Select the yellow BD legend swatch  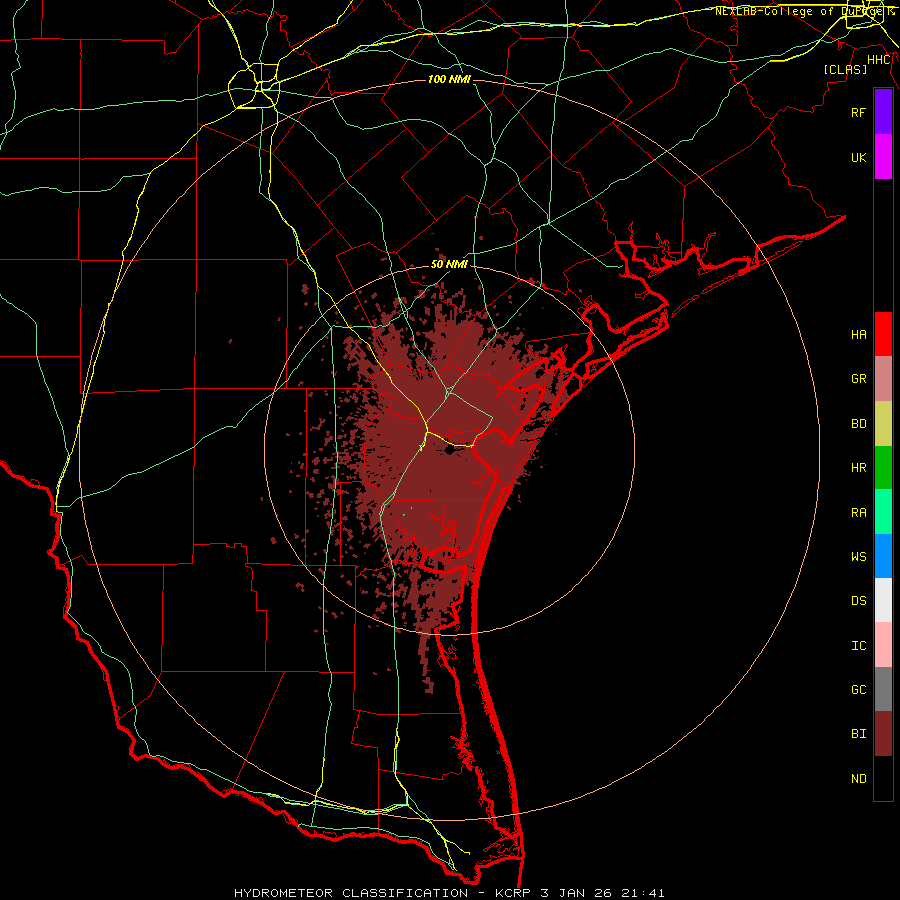click(x=883, y=423)
